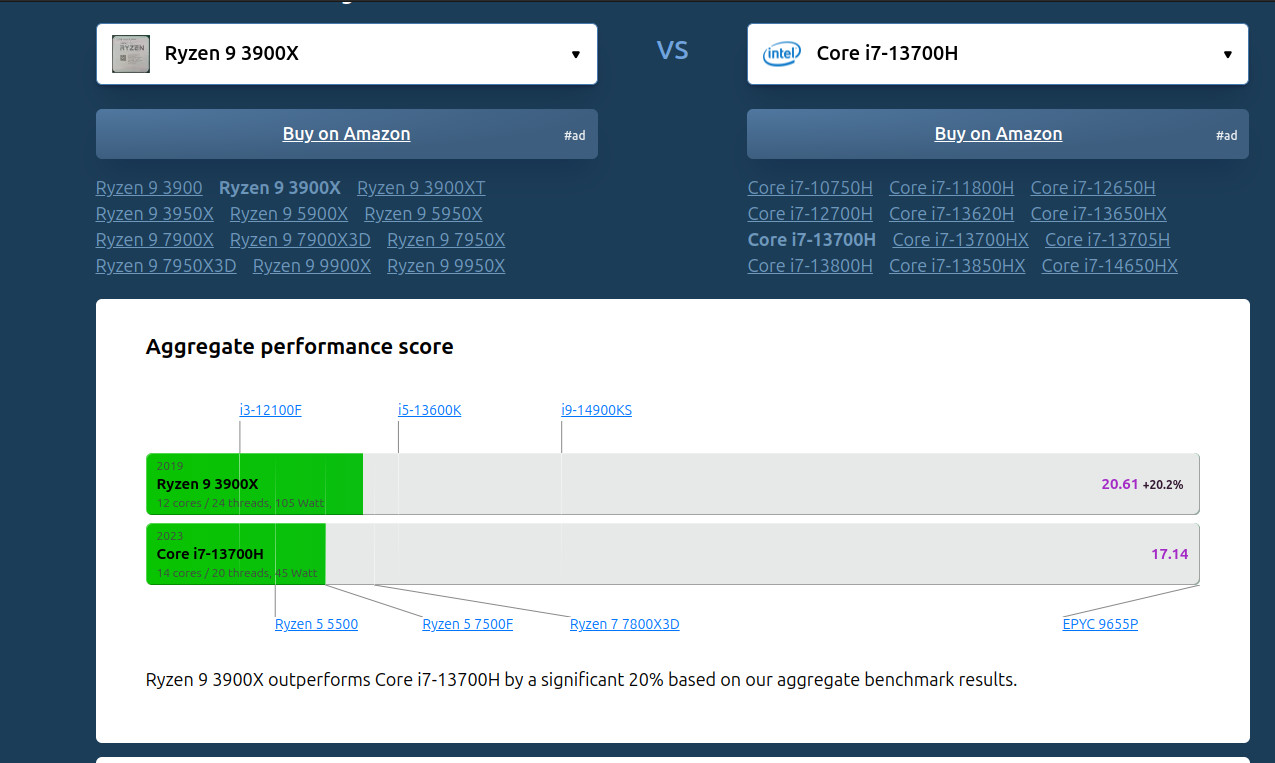The width and height of the screenshot is (1275, 763).
Task: Open the Ryzen 9 3900 link
Action: coord(149,188)
